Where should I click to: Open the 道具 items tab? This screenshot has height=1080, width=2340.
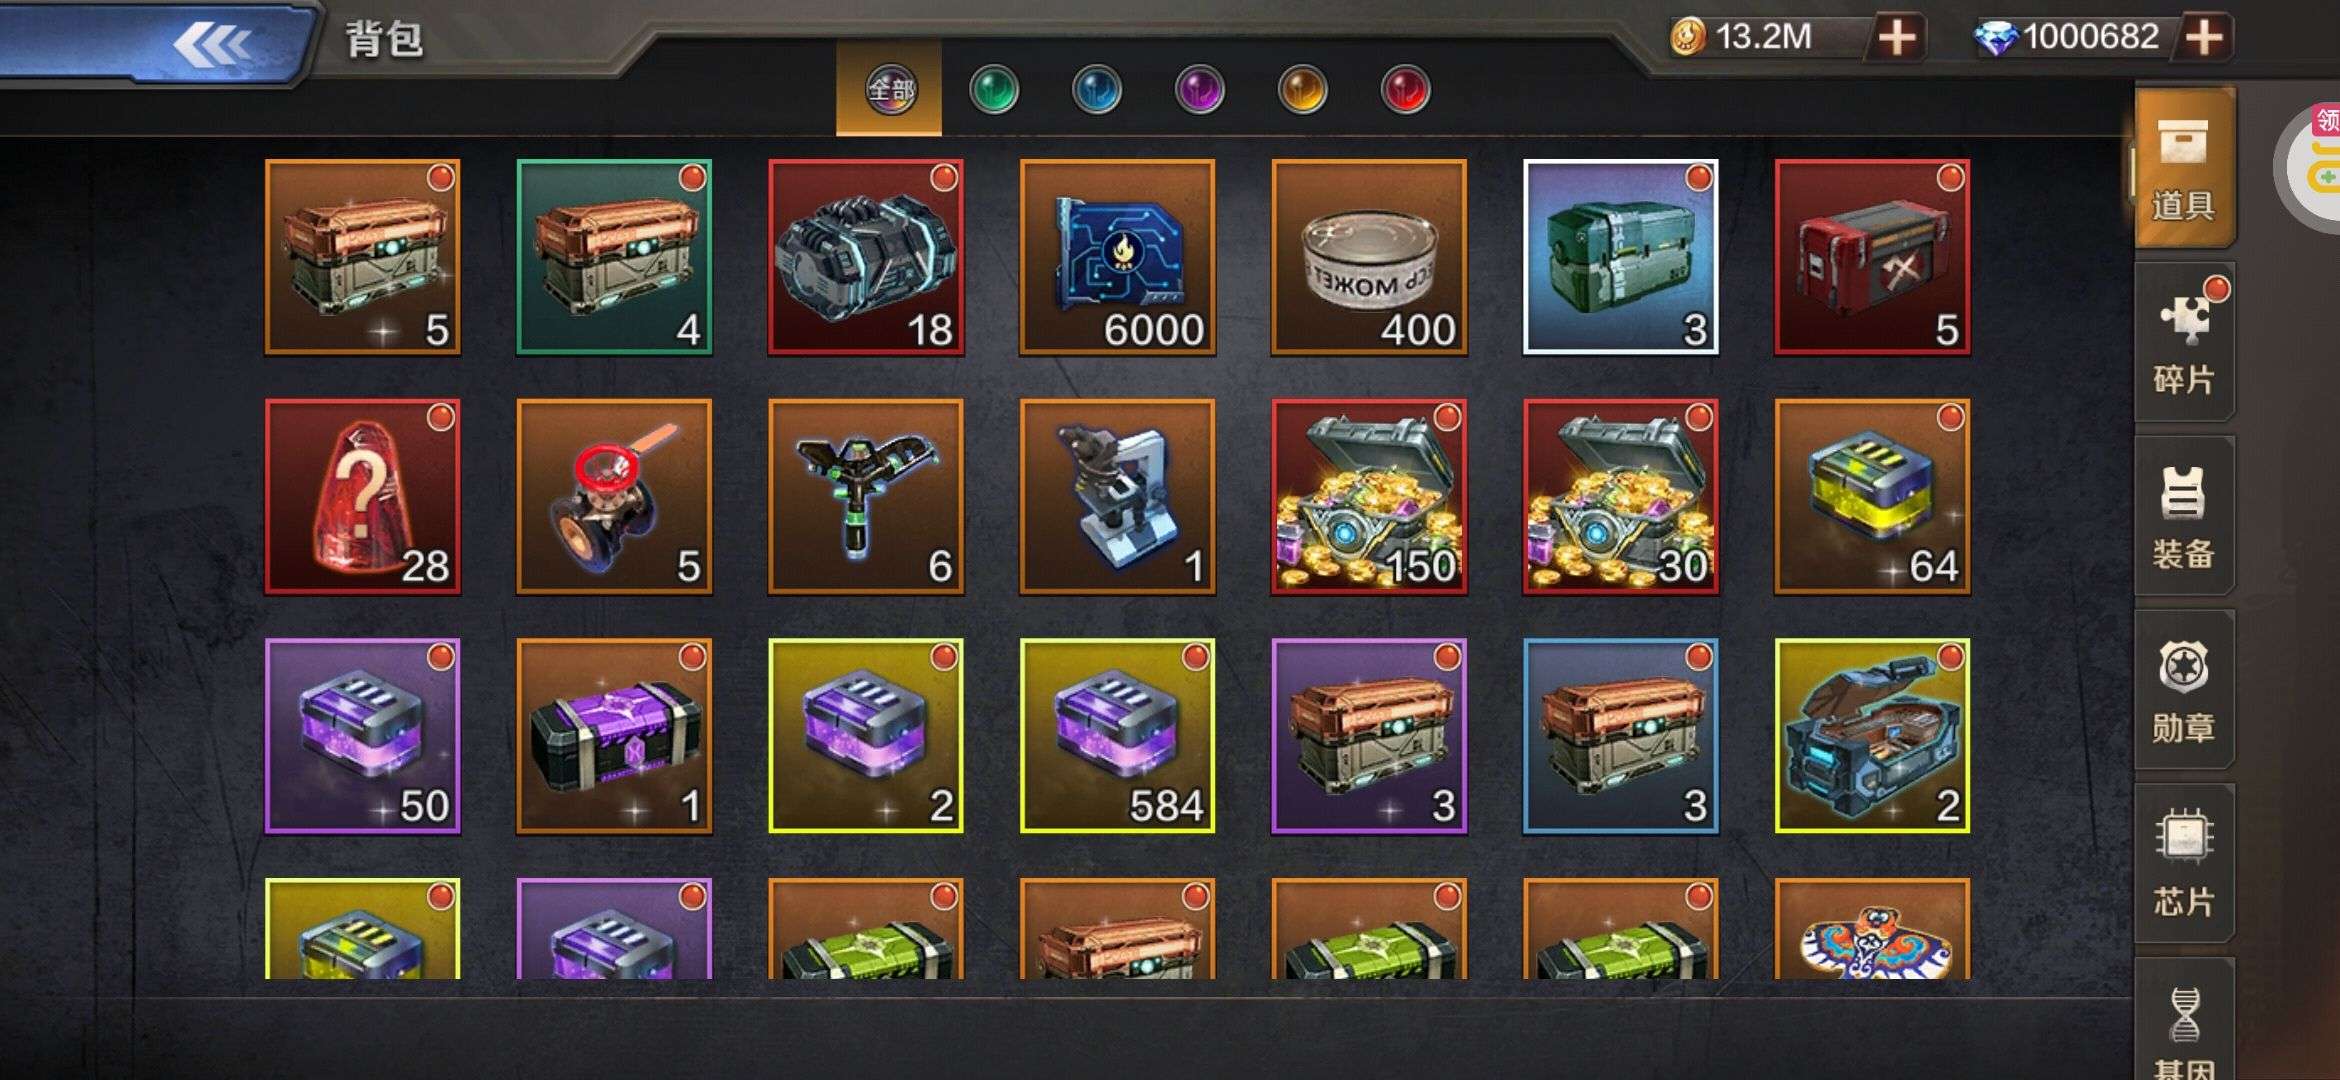pyautogui.click(x=2184, y=168)
